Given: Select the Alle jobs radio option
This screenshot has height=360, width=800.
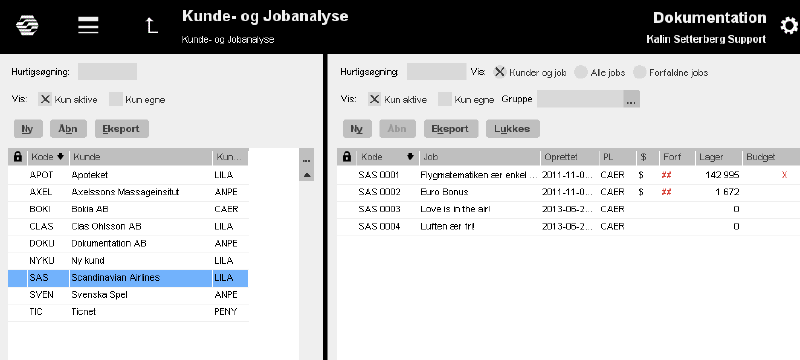Looking at the screenshot, I should pyautogui.click(x=581, y=72).
